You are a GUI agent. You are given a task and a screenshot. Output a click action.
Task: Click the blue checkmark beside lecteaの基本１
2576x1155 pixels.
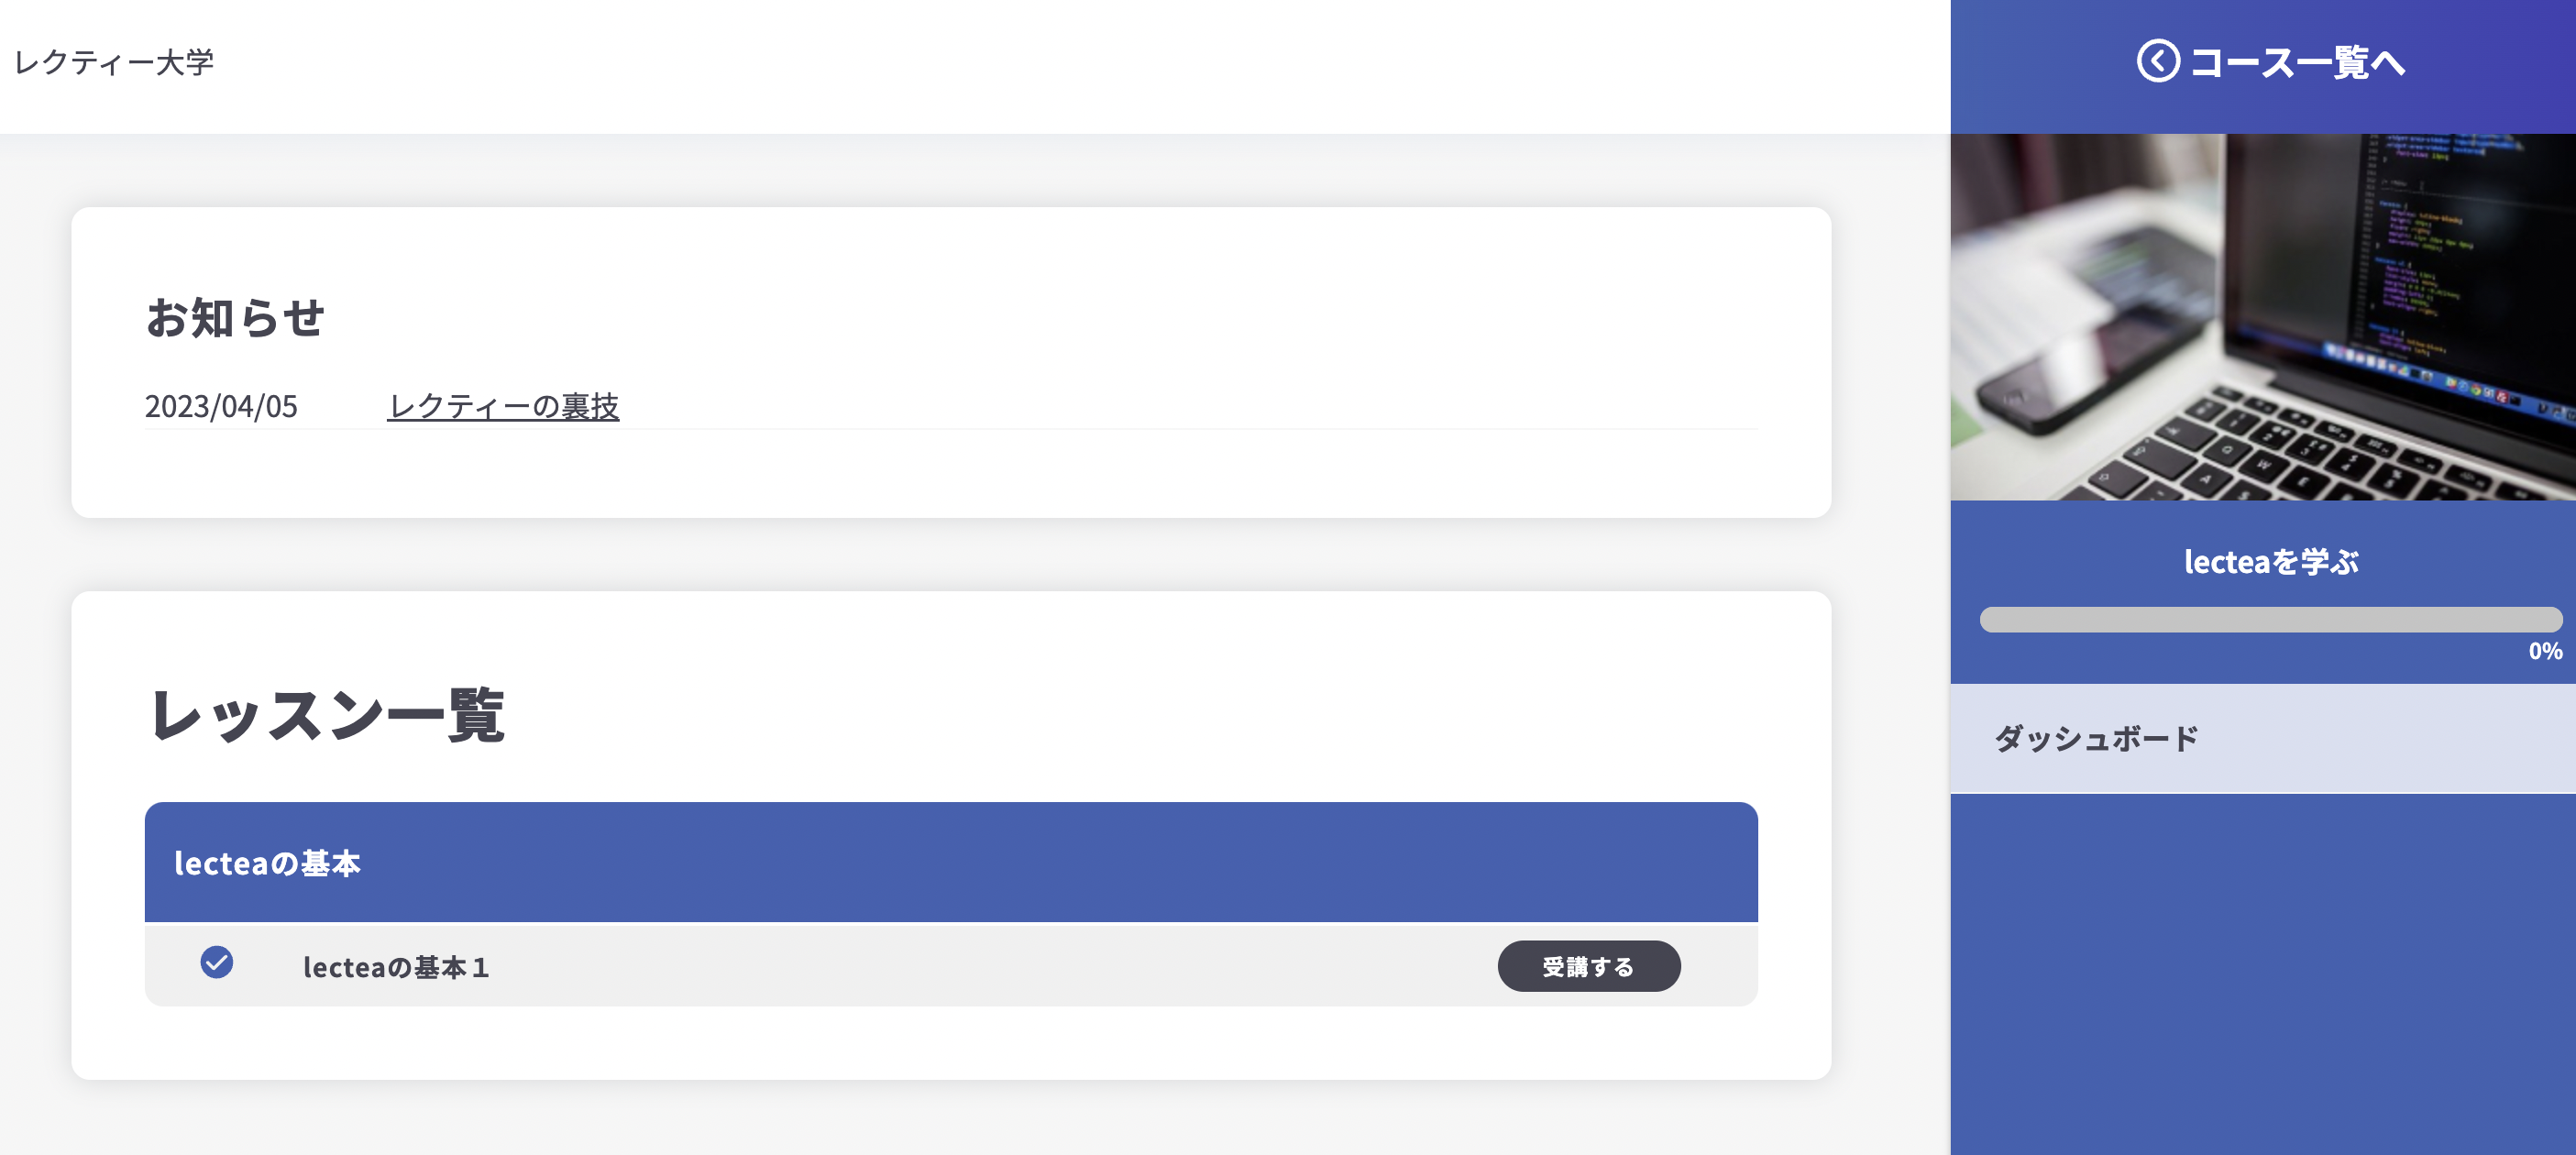point(217,963)
